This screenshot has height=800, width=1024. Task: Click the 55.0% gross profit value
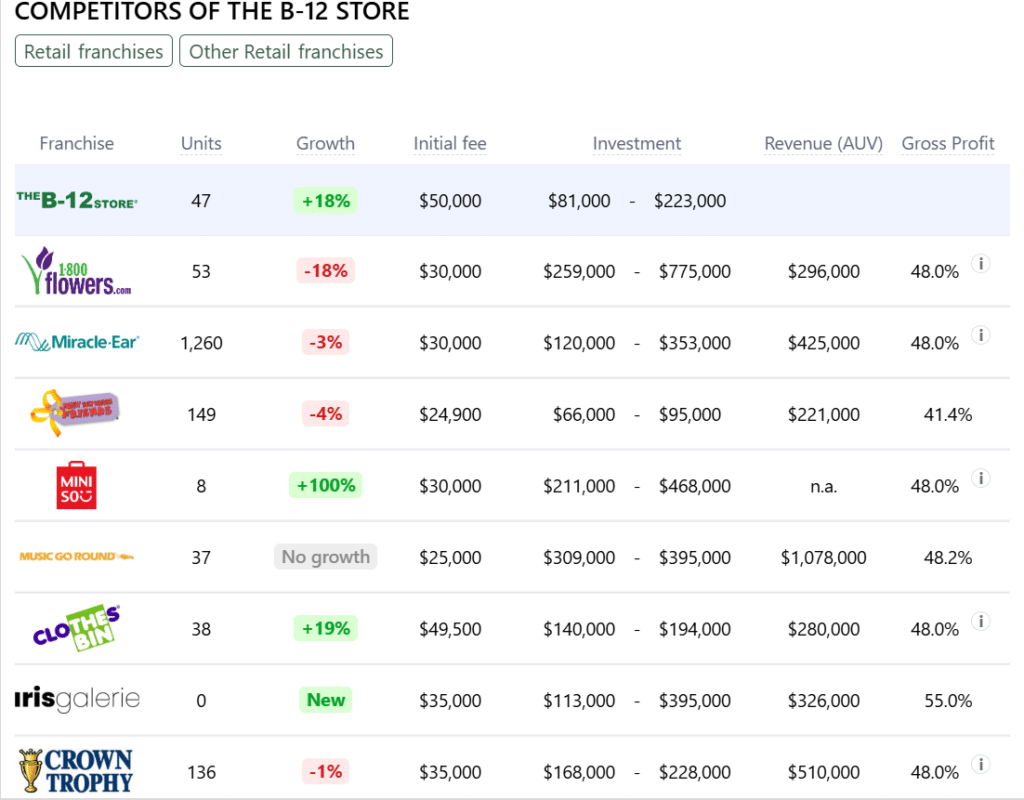click(948, 701)
